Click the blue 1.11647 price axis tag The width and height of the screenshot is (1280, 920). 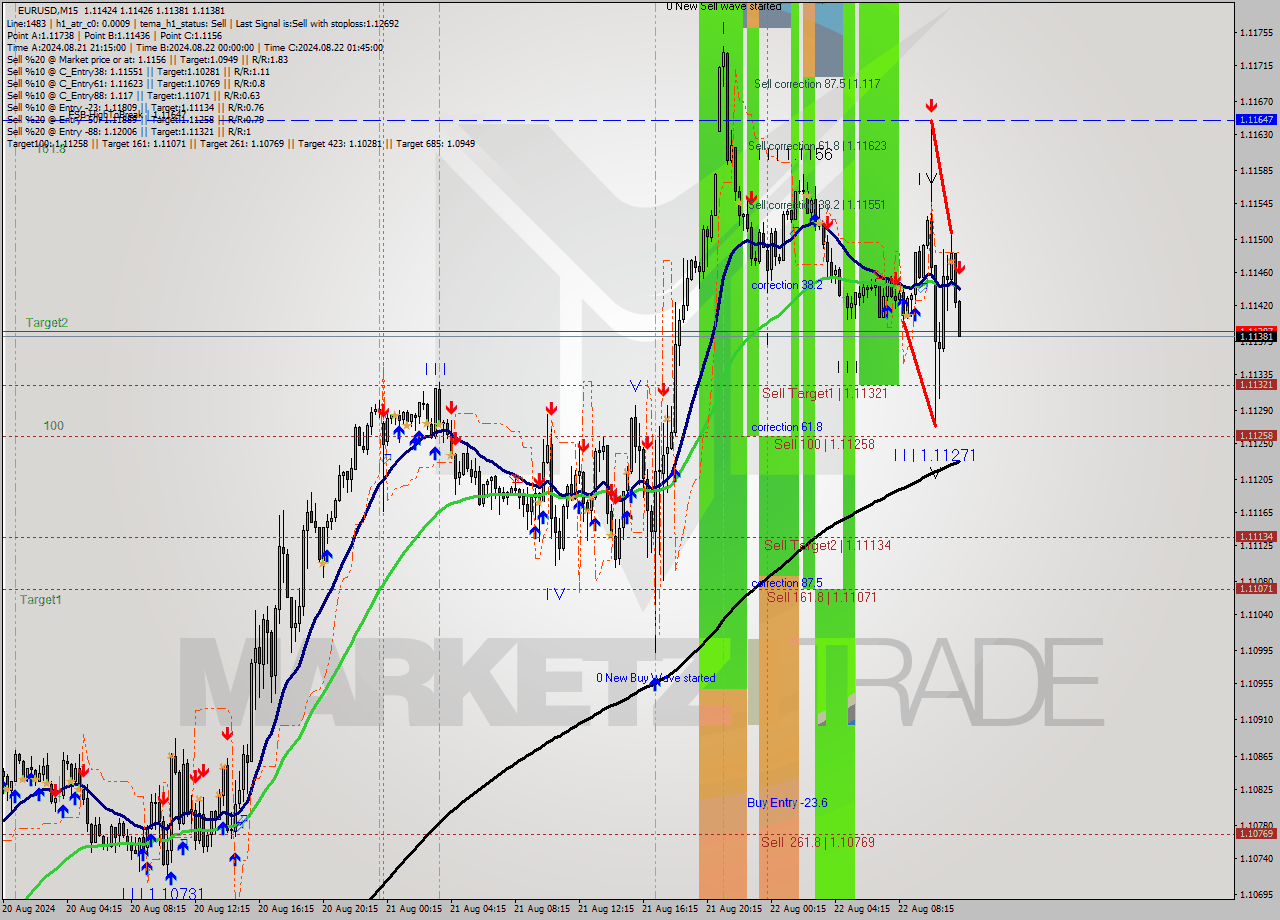[x=1256, y=119]
